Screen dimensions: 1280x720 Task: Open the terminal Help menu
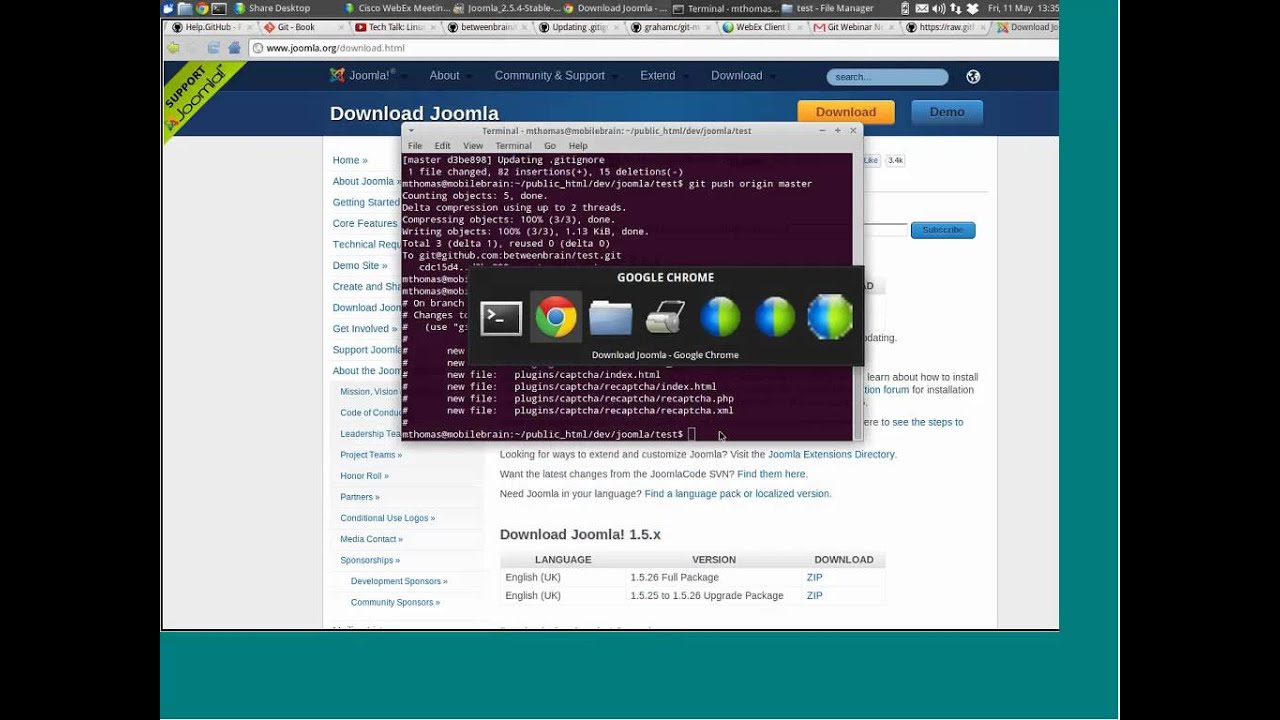click(578, 146)
